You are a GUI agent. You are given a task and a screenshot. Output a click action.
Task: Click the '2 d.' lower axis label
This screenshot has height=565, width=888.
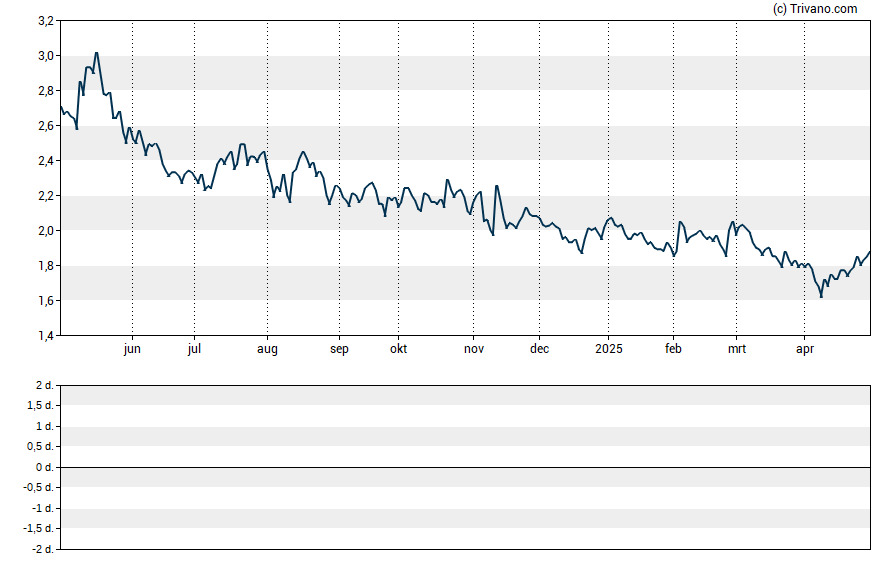(45, 386)
